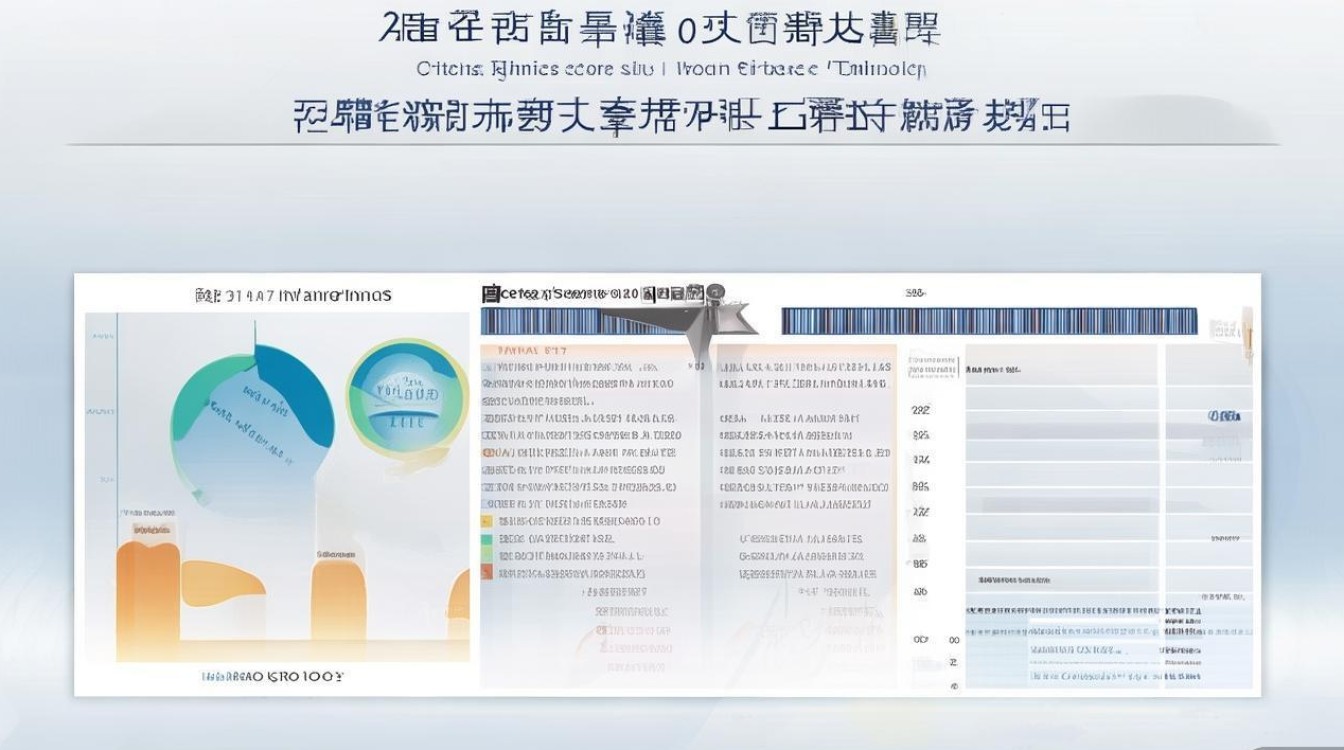Click the blue link inside the table
Image resolution: width=1344 pixels, height=750 pixels.
(1223, 414)
